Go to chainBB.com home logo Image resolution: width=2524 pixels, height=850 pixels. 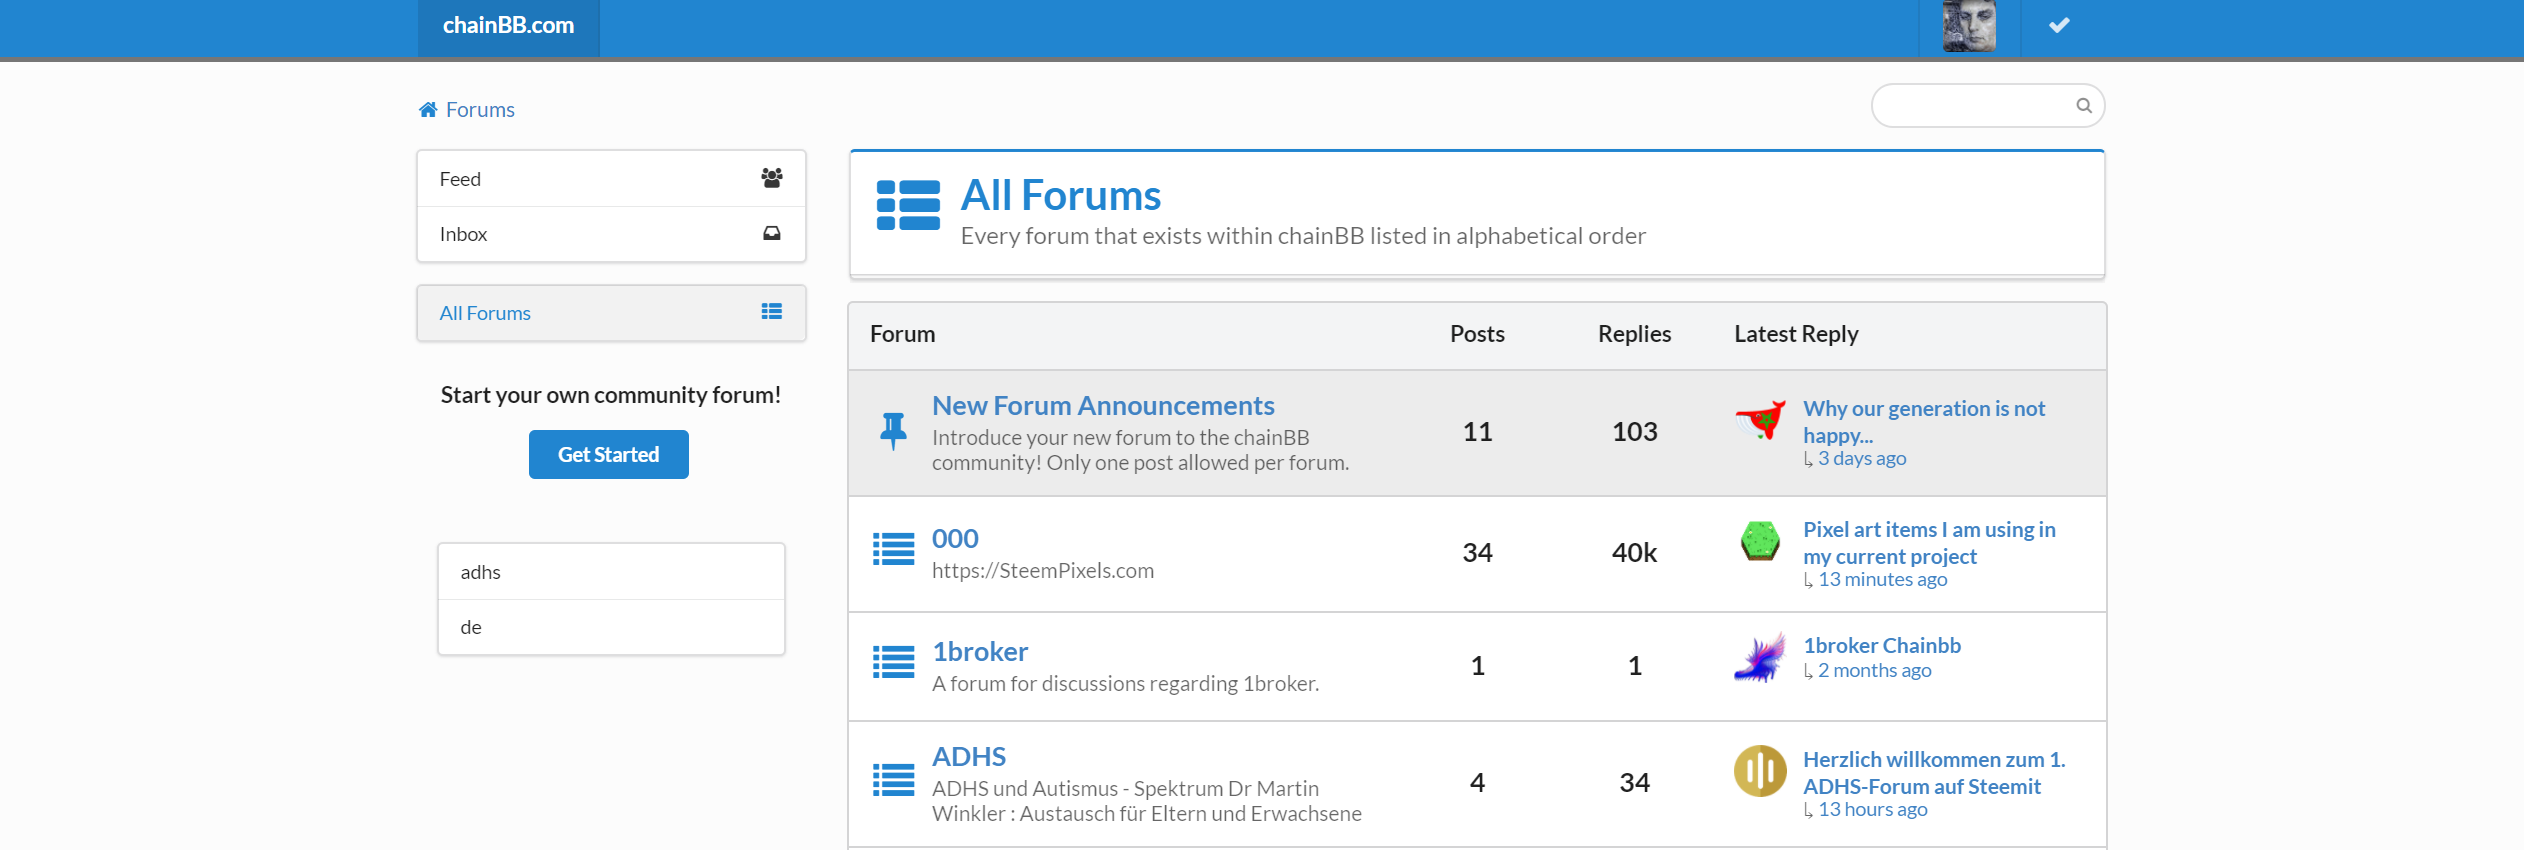coord(508,26)
